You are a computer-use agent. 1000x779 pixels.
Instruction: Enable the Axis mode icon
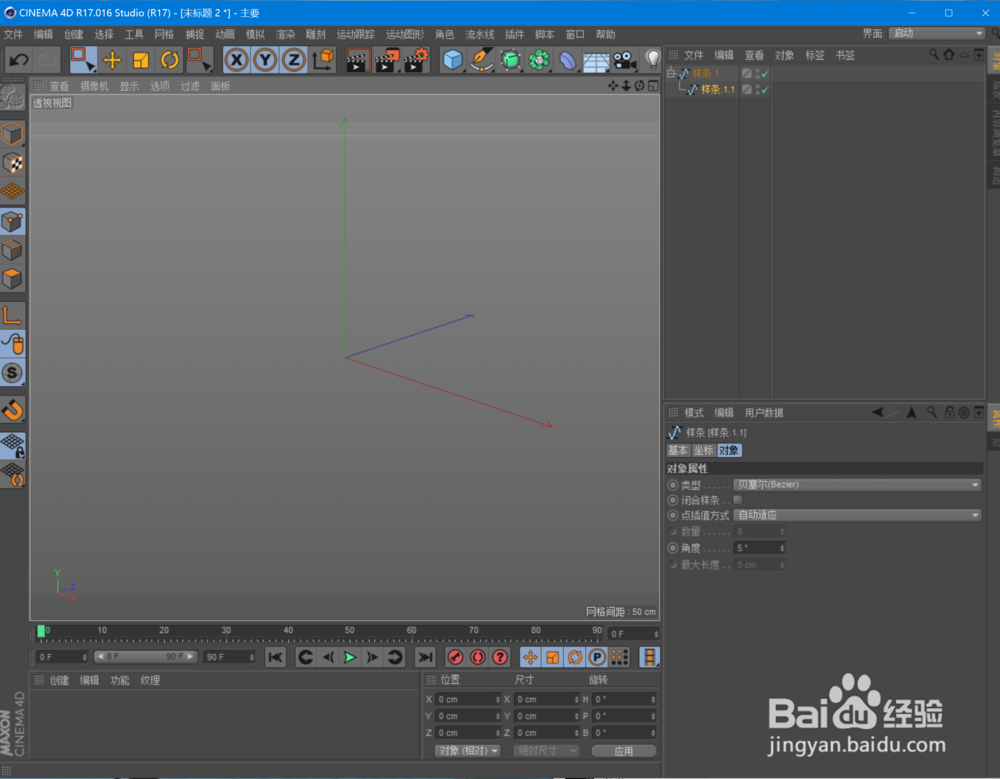point(12,315)
